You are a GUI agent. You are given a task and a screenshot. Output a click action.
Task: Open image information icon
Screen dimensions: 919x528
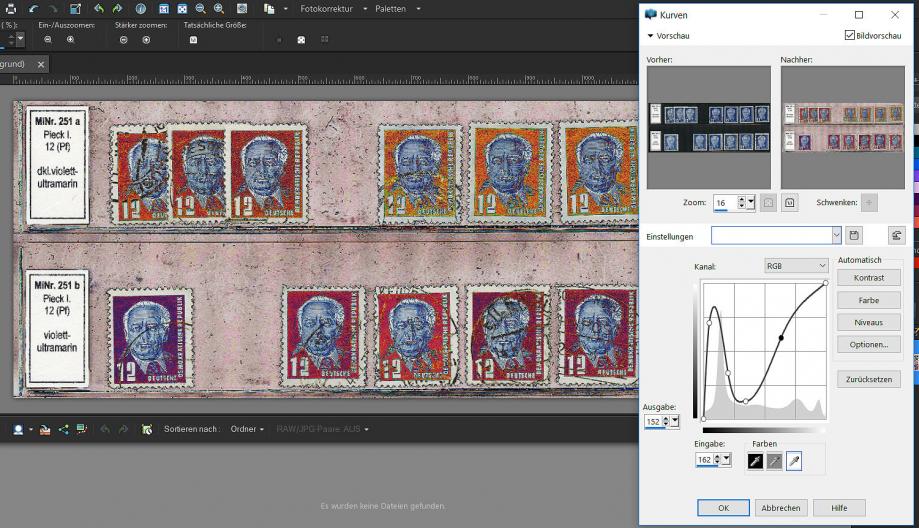[x=141, y=9]
